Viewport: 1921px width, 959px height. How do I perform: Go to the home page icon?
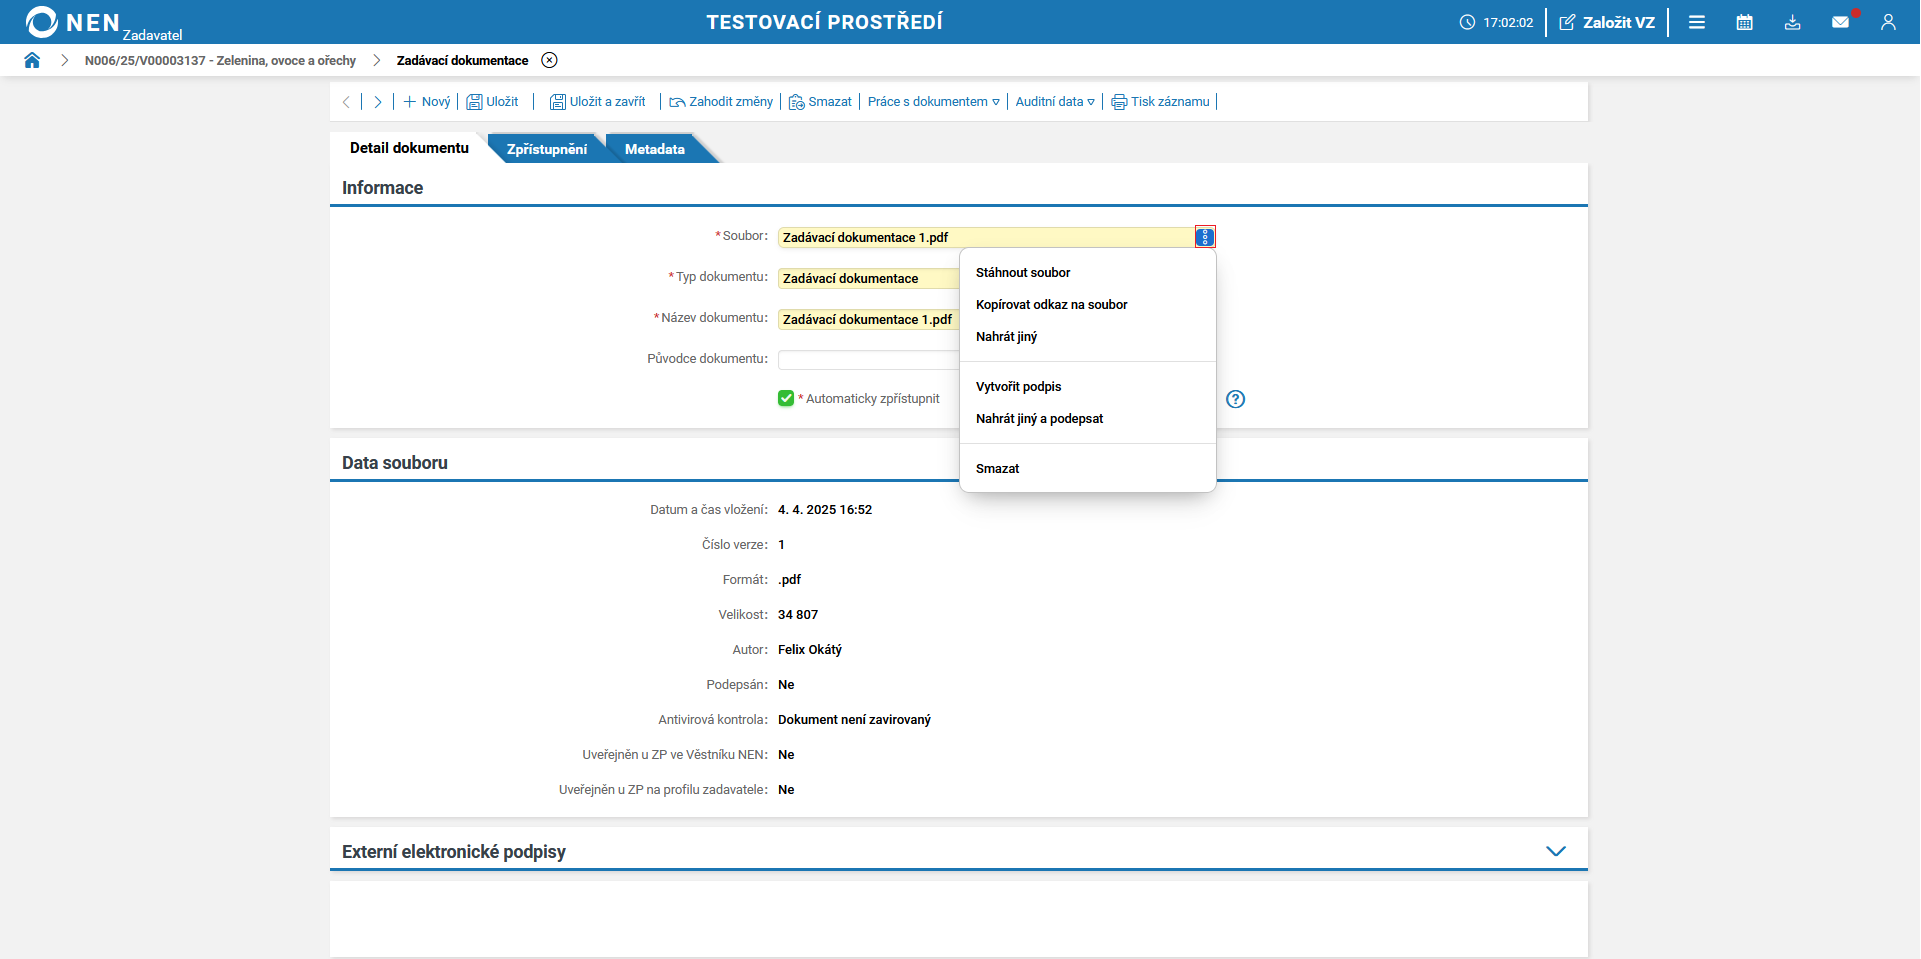pyautogui.click(x=32, y=60)
